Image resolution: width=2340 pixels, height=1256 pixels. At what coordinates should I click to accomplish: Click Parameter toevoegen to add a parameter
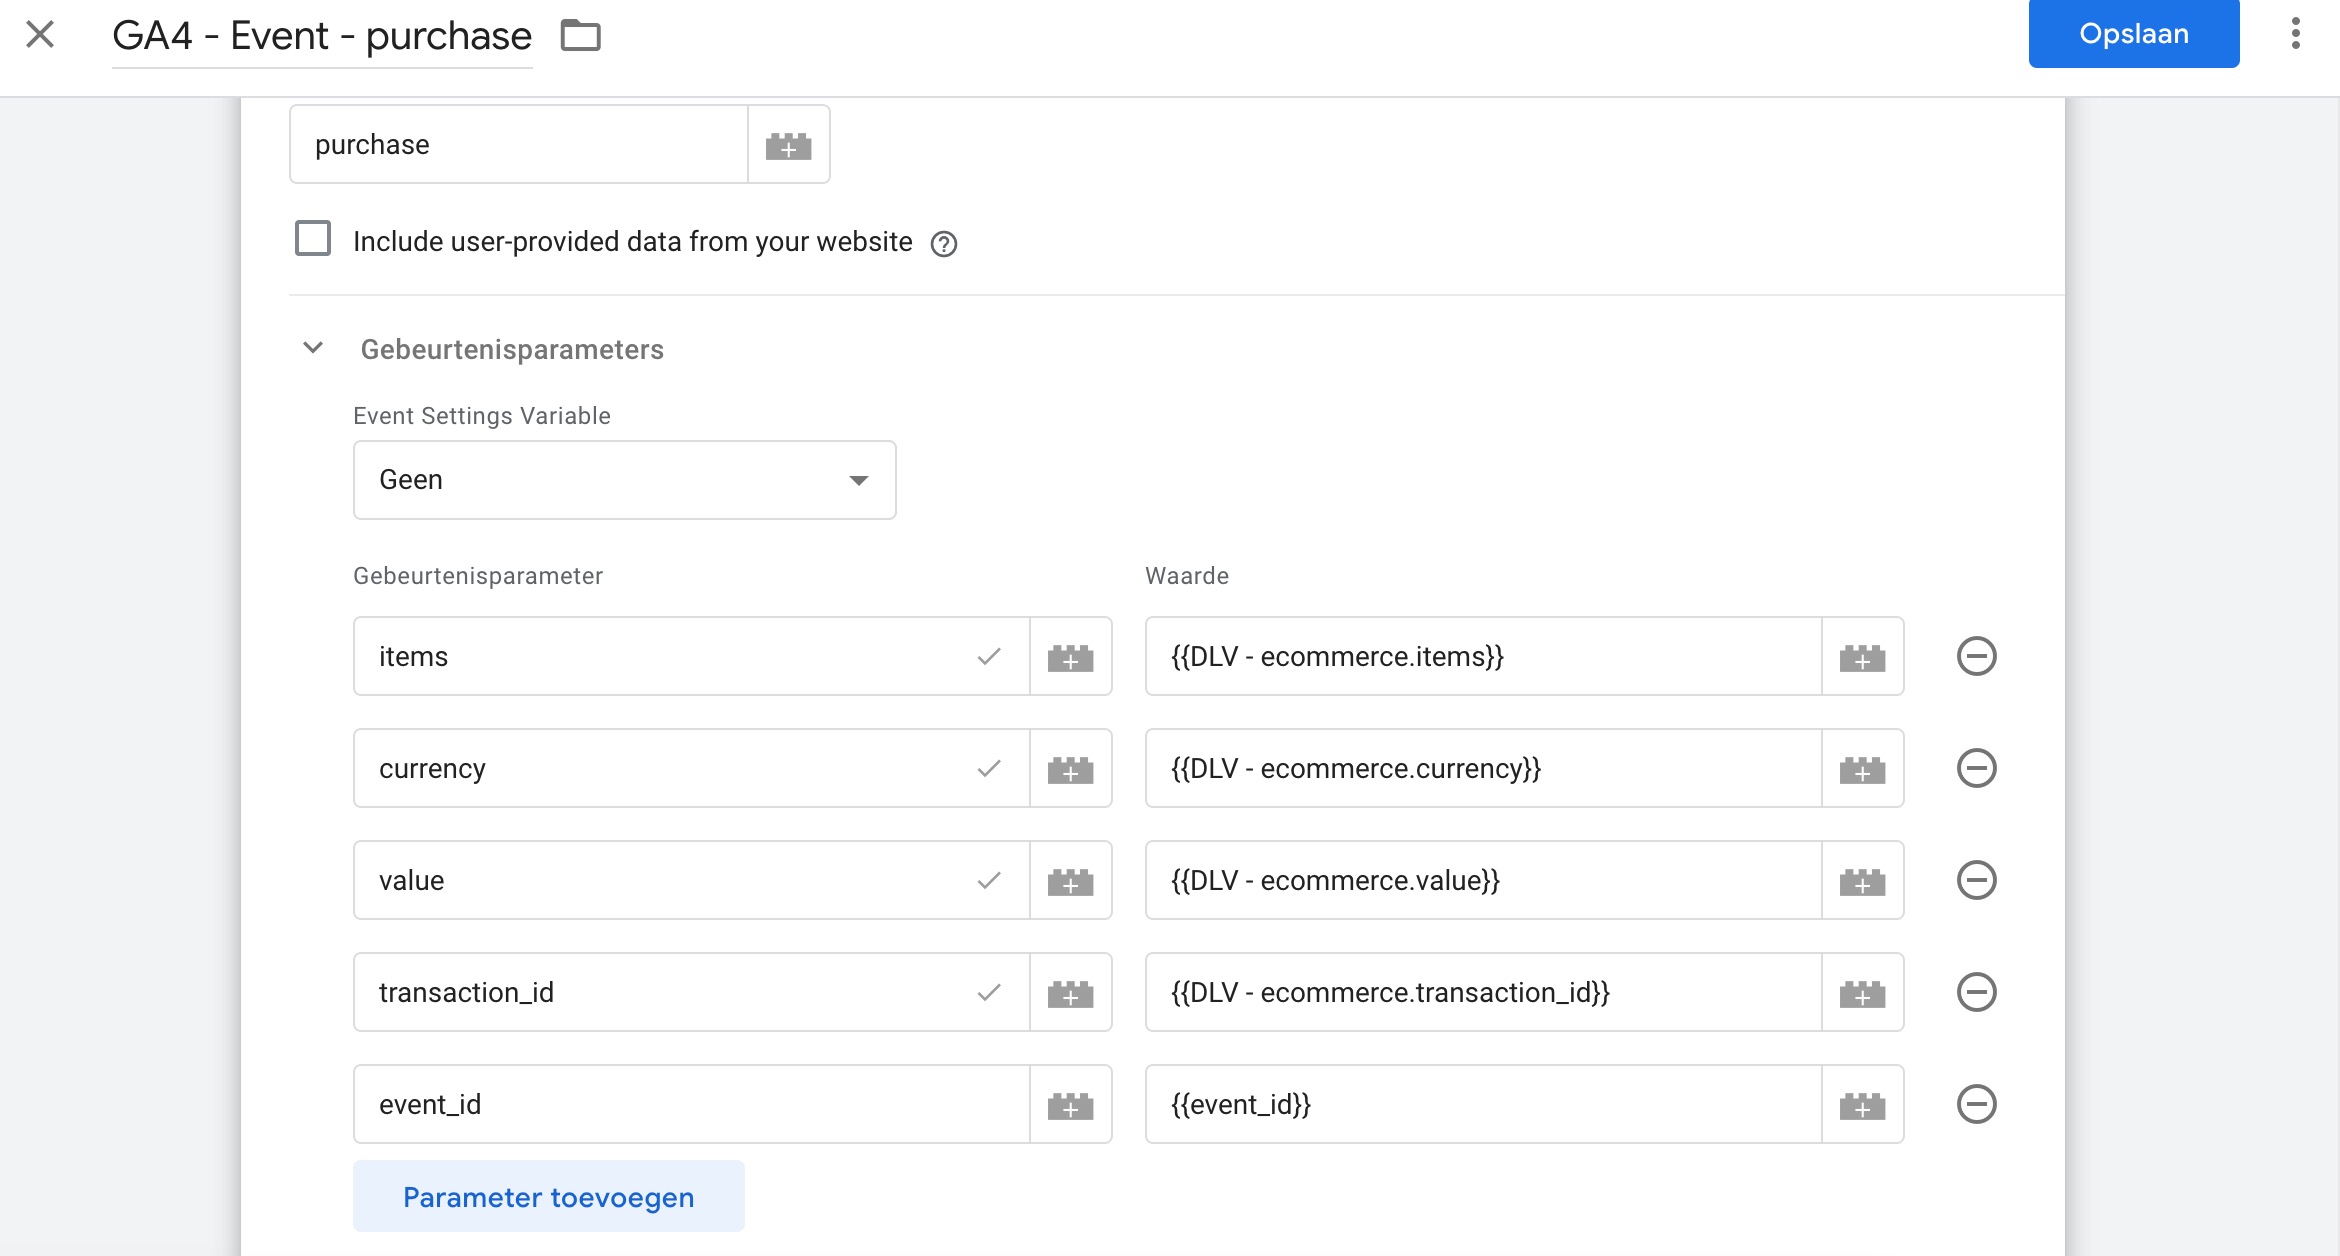click(548, 1196)
